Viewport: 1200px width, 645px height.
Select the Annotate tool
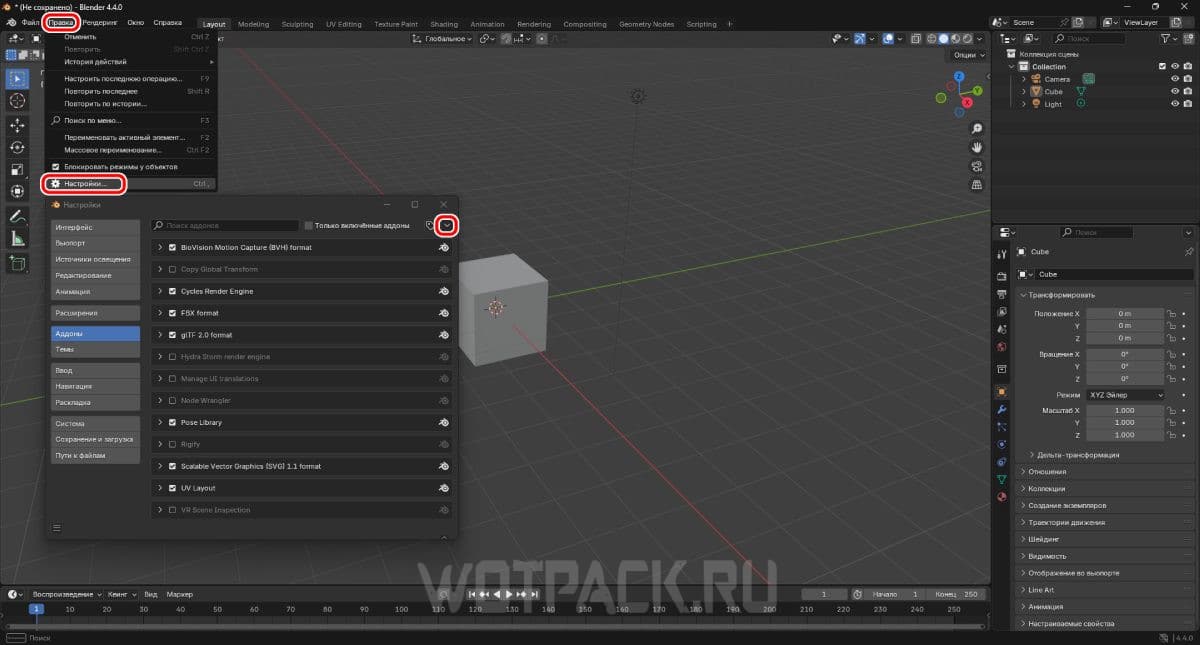pos(17,216)
